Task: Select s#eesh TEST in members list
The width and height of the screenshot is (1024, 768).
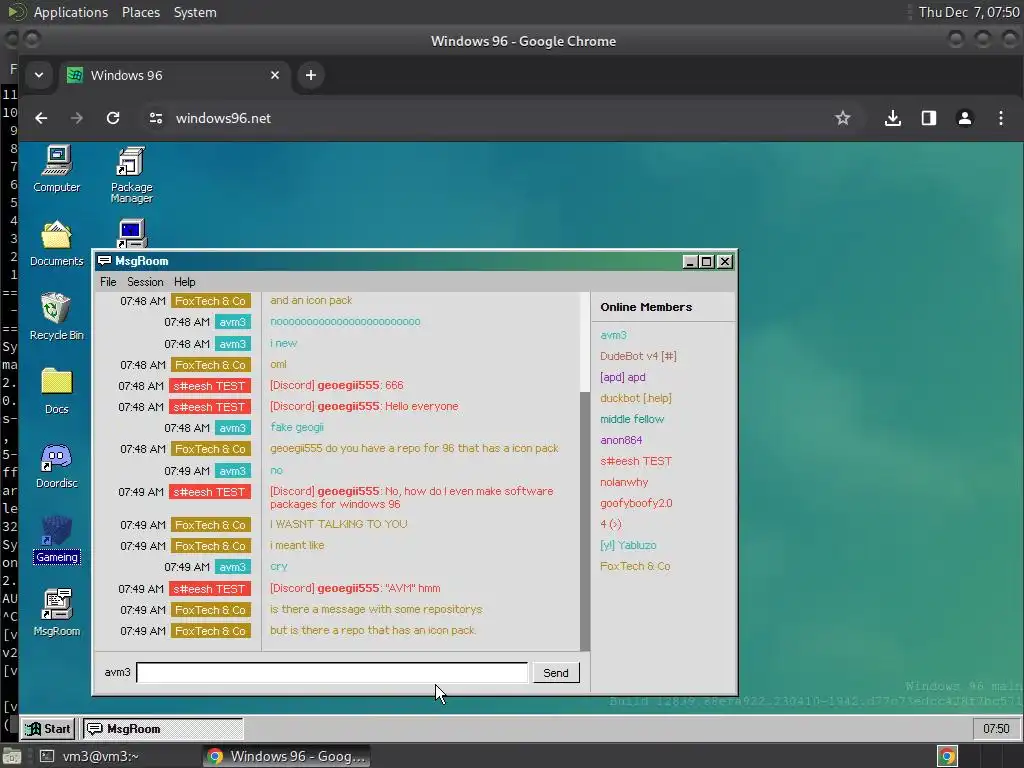Action: pos(635,461)
